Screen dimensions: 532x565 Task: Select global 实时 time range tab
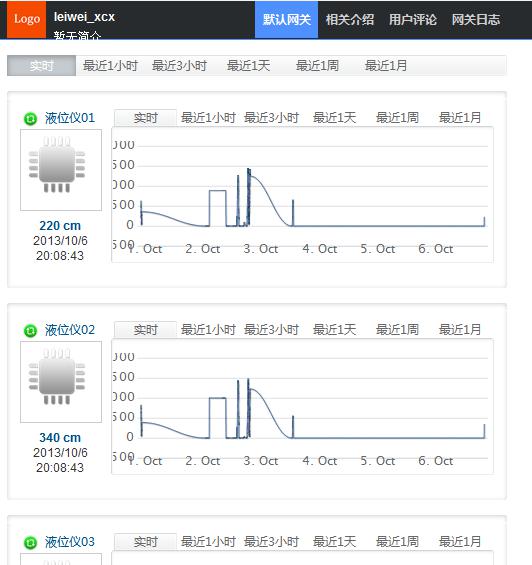pos(41,66)
